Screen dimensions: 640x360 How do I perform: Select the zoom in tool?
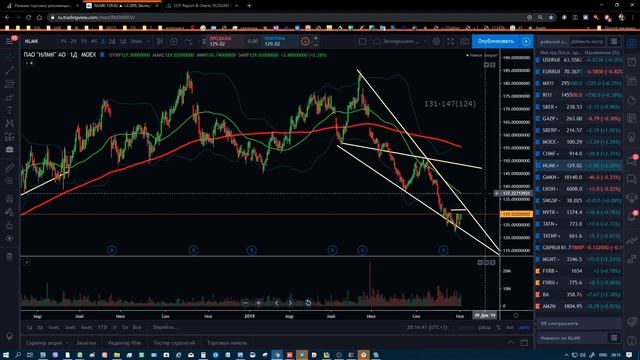tap(9, 180)
